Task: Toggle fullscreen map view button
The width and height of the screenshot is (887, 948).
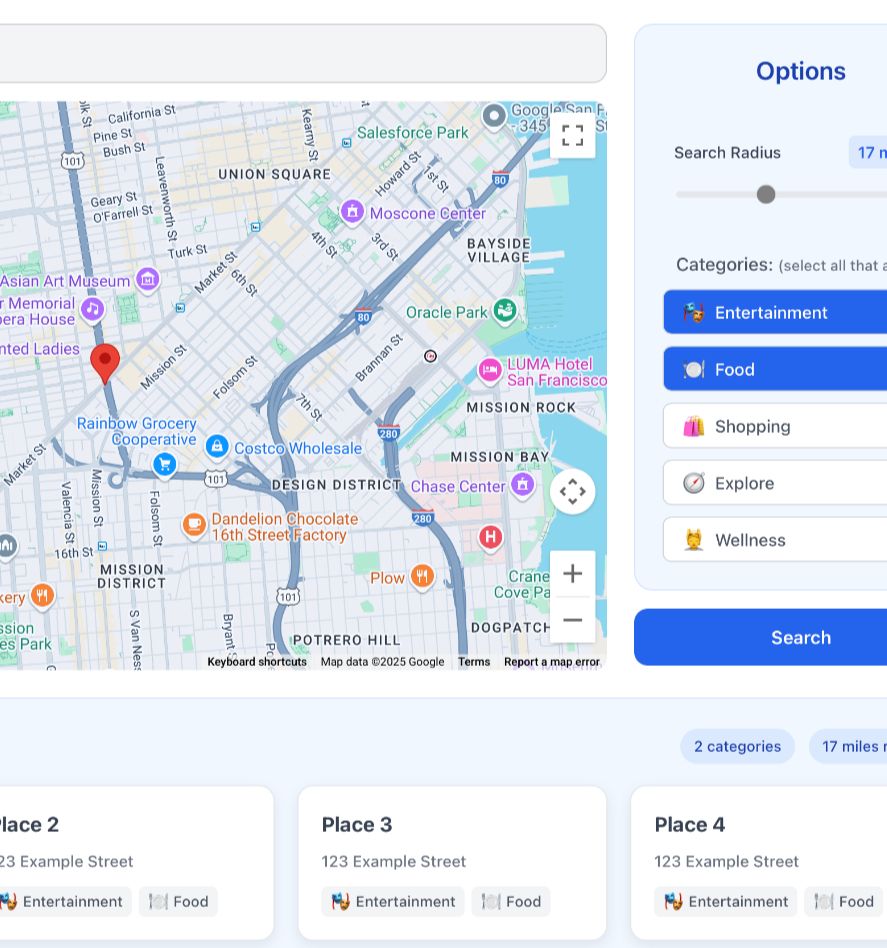Action: [572, 135]
